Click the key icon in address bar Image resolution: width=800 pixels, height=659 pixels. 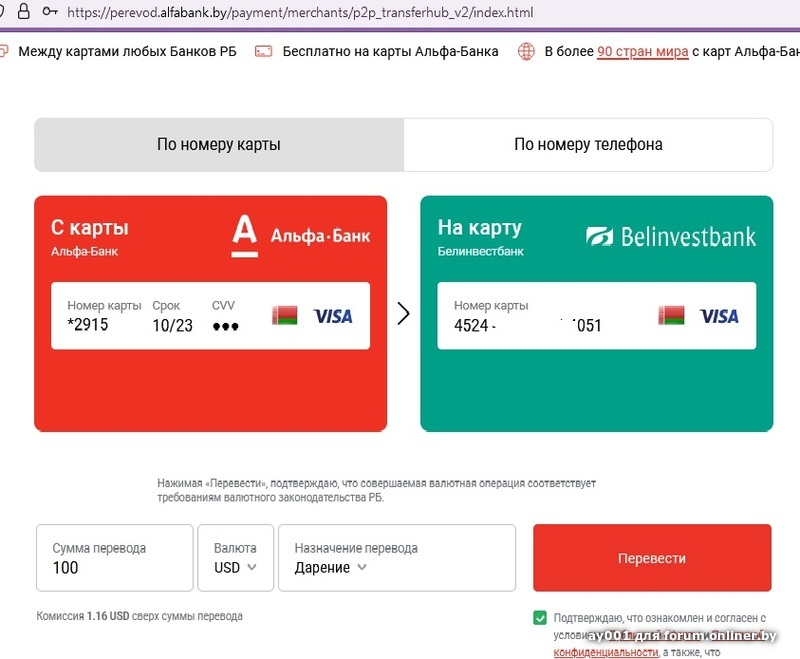[x=49, y=11]
